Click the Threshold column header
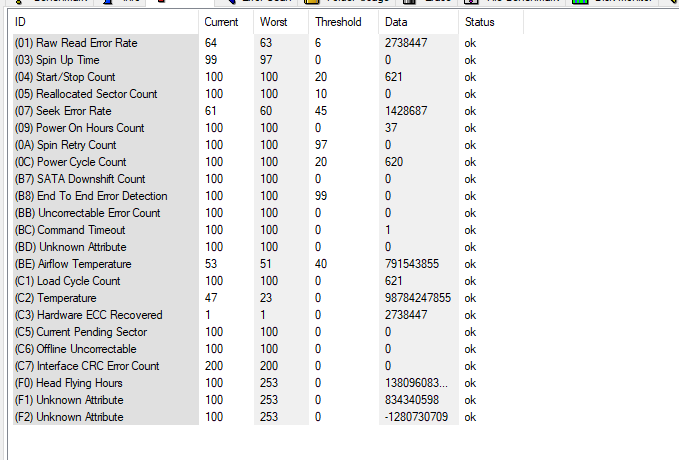679x460 pixels. point(338,22)
